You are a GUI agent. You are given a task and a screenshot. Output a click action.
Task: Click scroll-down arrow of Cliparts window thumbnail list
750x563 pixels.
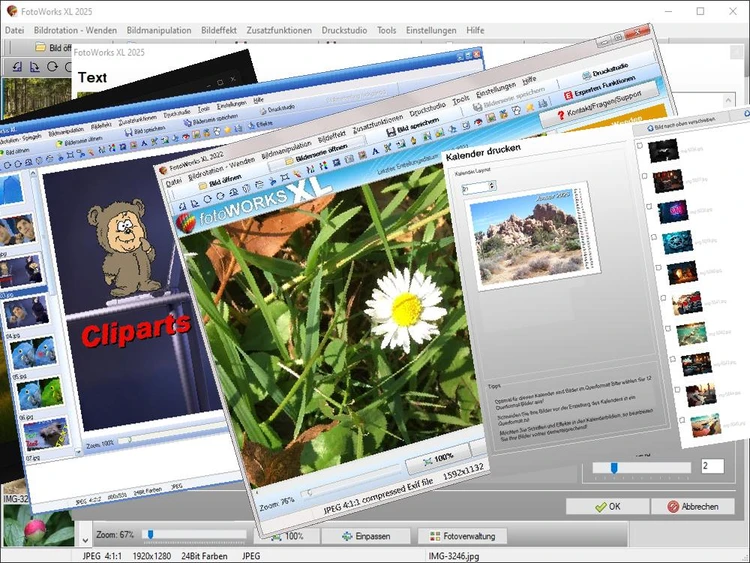point(78,451)
